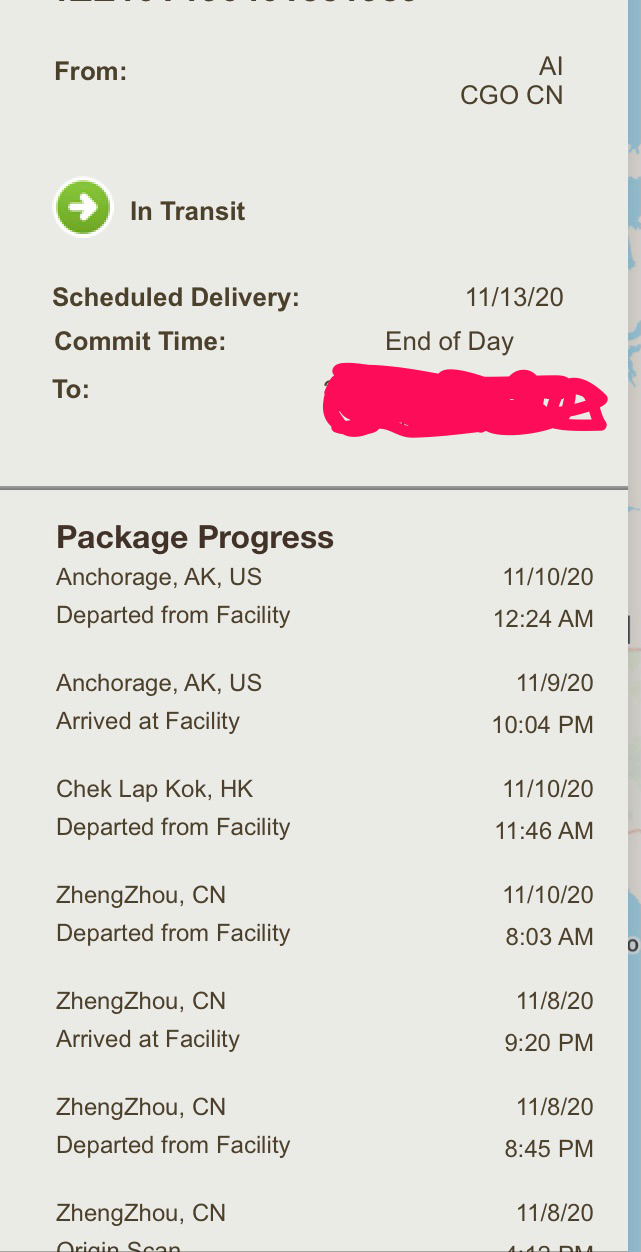Select the Chek Lap Kok, HK entry
The image size is (641, 1252).
(x=155, y=789)
